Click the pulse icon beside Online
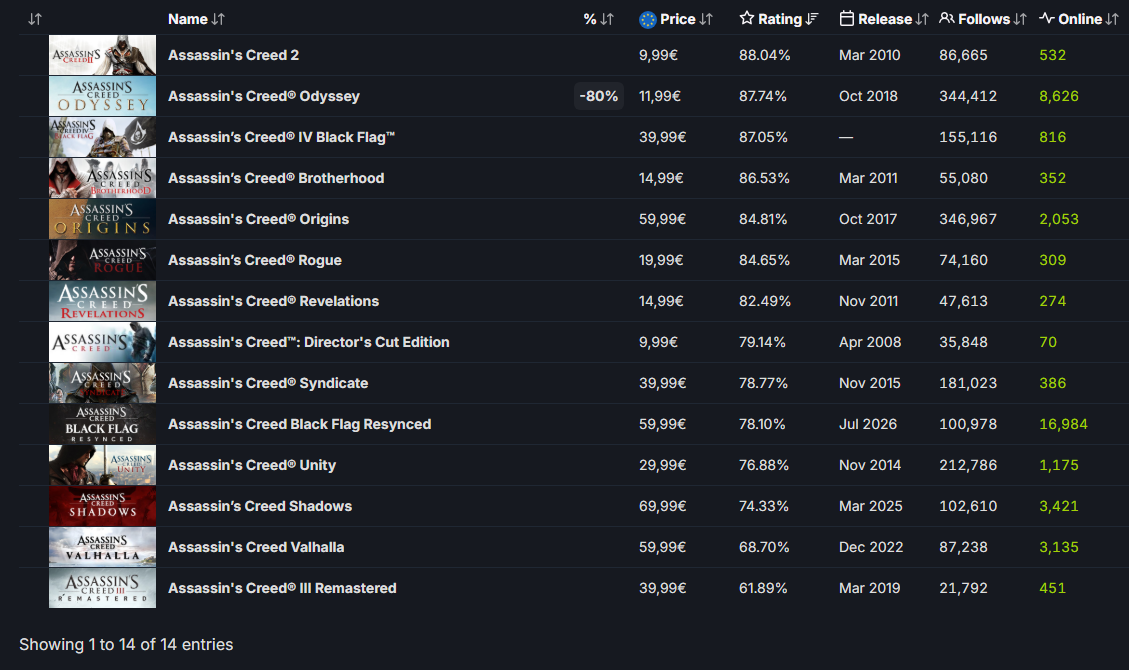The width and height of the screenshot is (1129, 670). tap(1047, 19)
